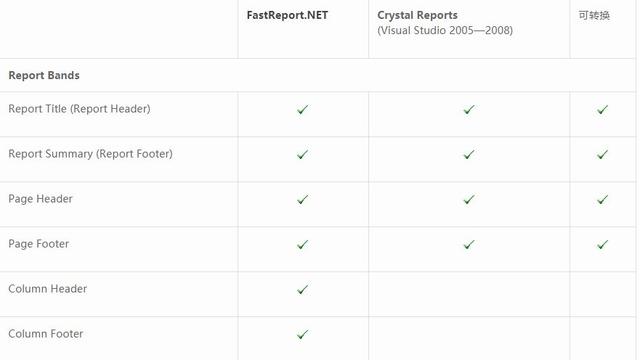Click the Report Bands section title

coord(44,75)
